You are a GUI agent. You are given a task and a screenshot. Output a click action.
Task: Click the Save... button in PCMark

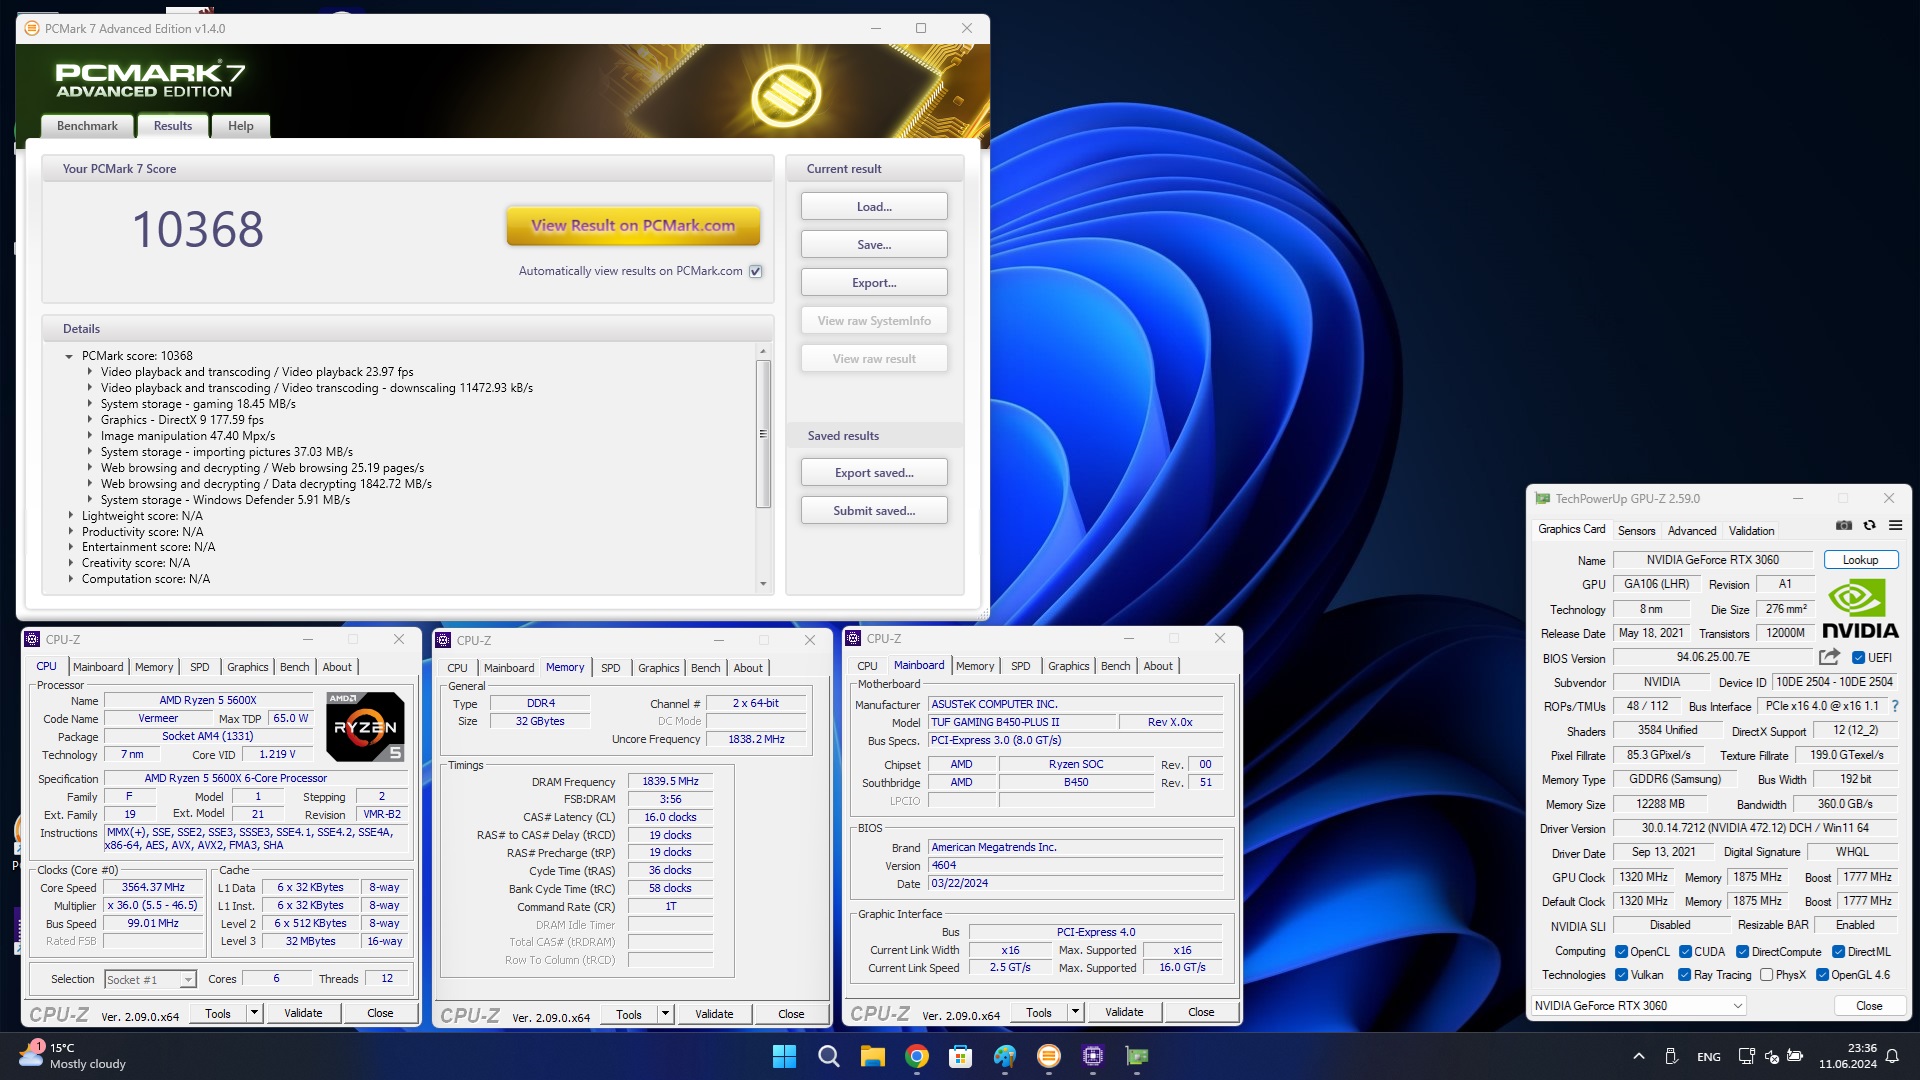tap(874, 245)
